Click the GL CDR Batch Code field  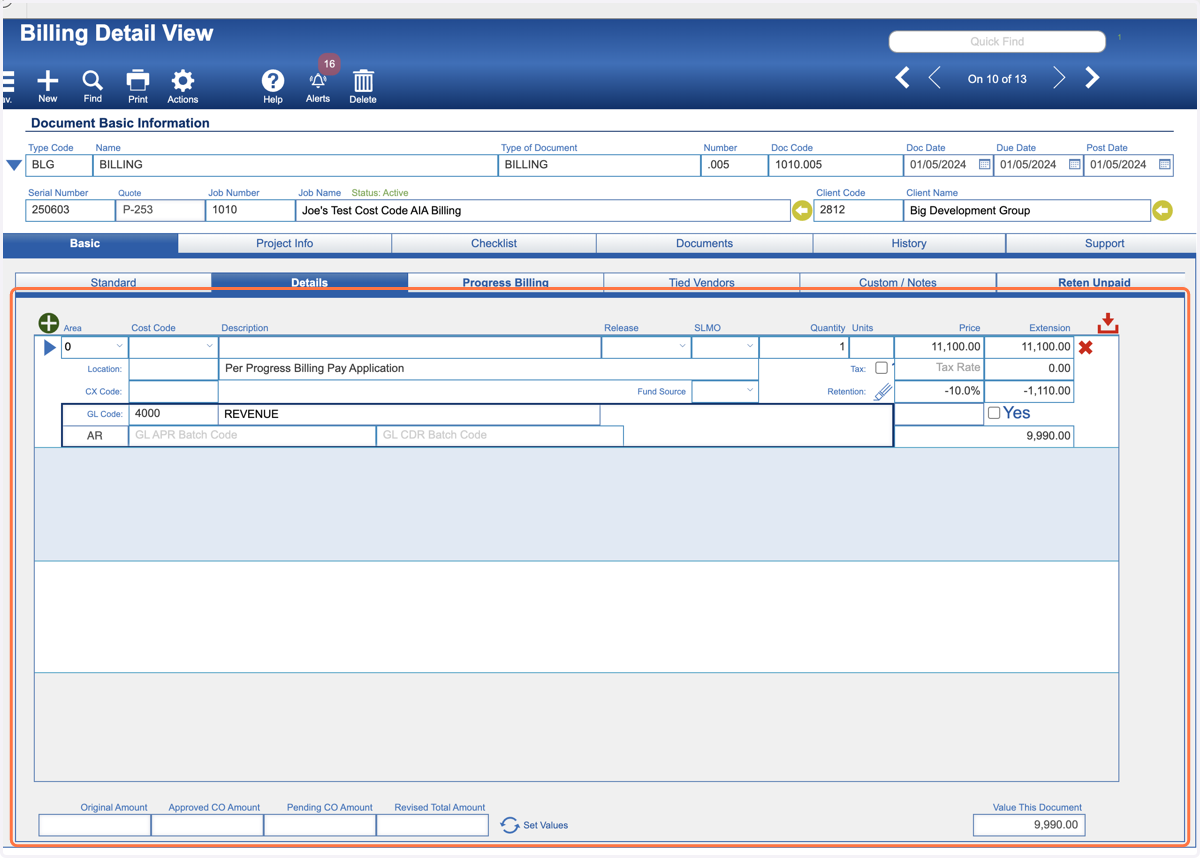pos(499,436)
